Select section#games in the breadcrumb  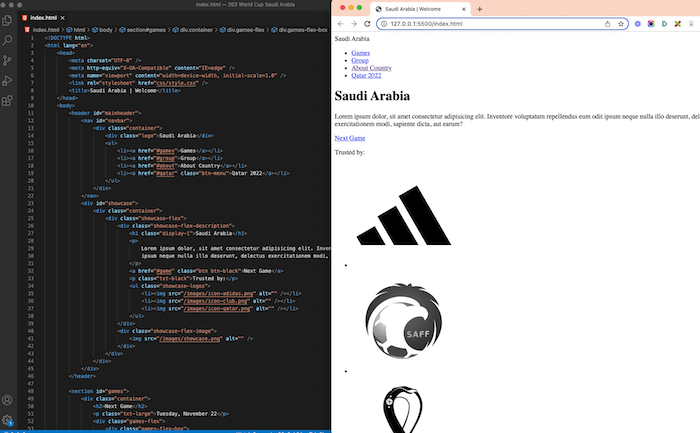[146, 30]
